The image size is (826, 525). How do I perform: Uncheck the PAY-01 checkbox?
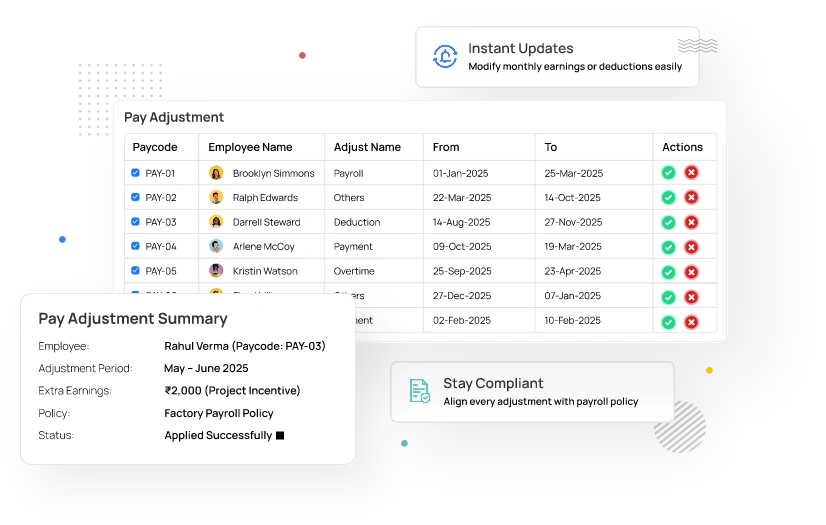[x=135, y=173]
